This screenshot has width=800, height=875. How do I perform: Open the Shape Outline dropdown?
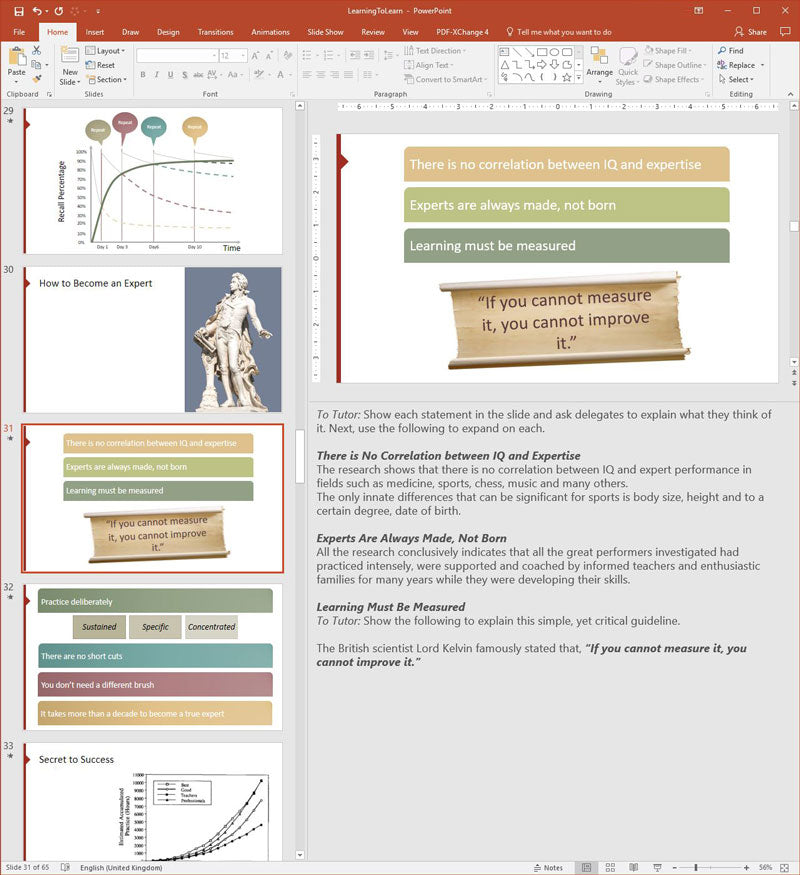[x=675, y=65]
